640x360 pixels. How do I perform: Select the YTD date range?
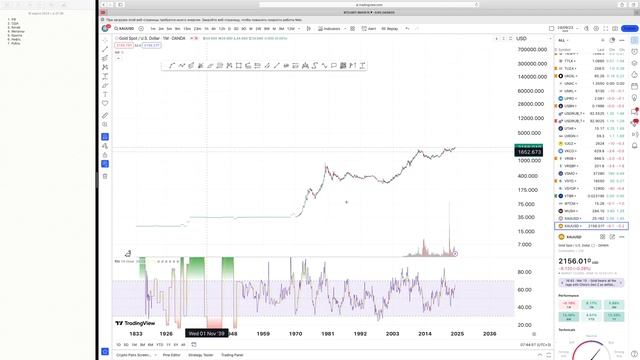click(x=160, y=345)
